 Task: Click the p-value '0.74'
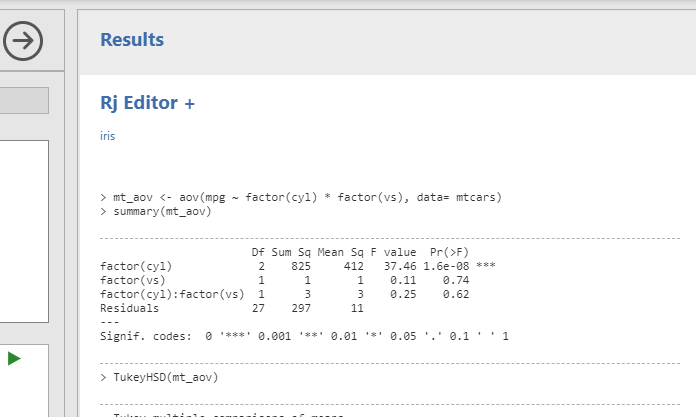[x=456, y=280]
